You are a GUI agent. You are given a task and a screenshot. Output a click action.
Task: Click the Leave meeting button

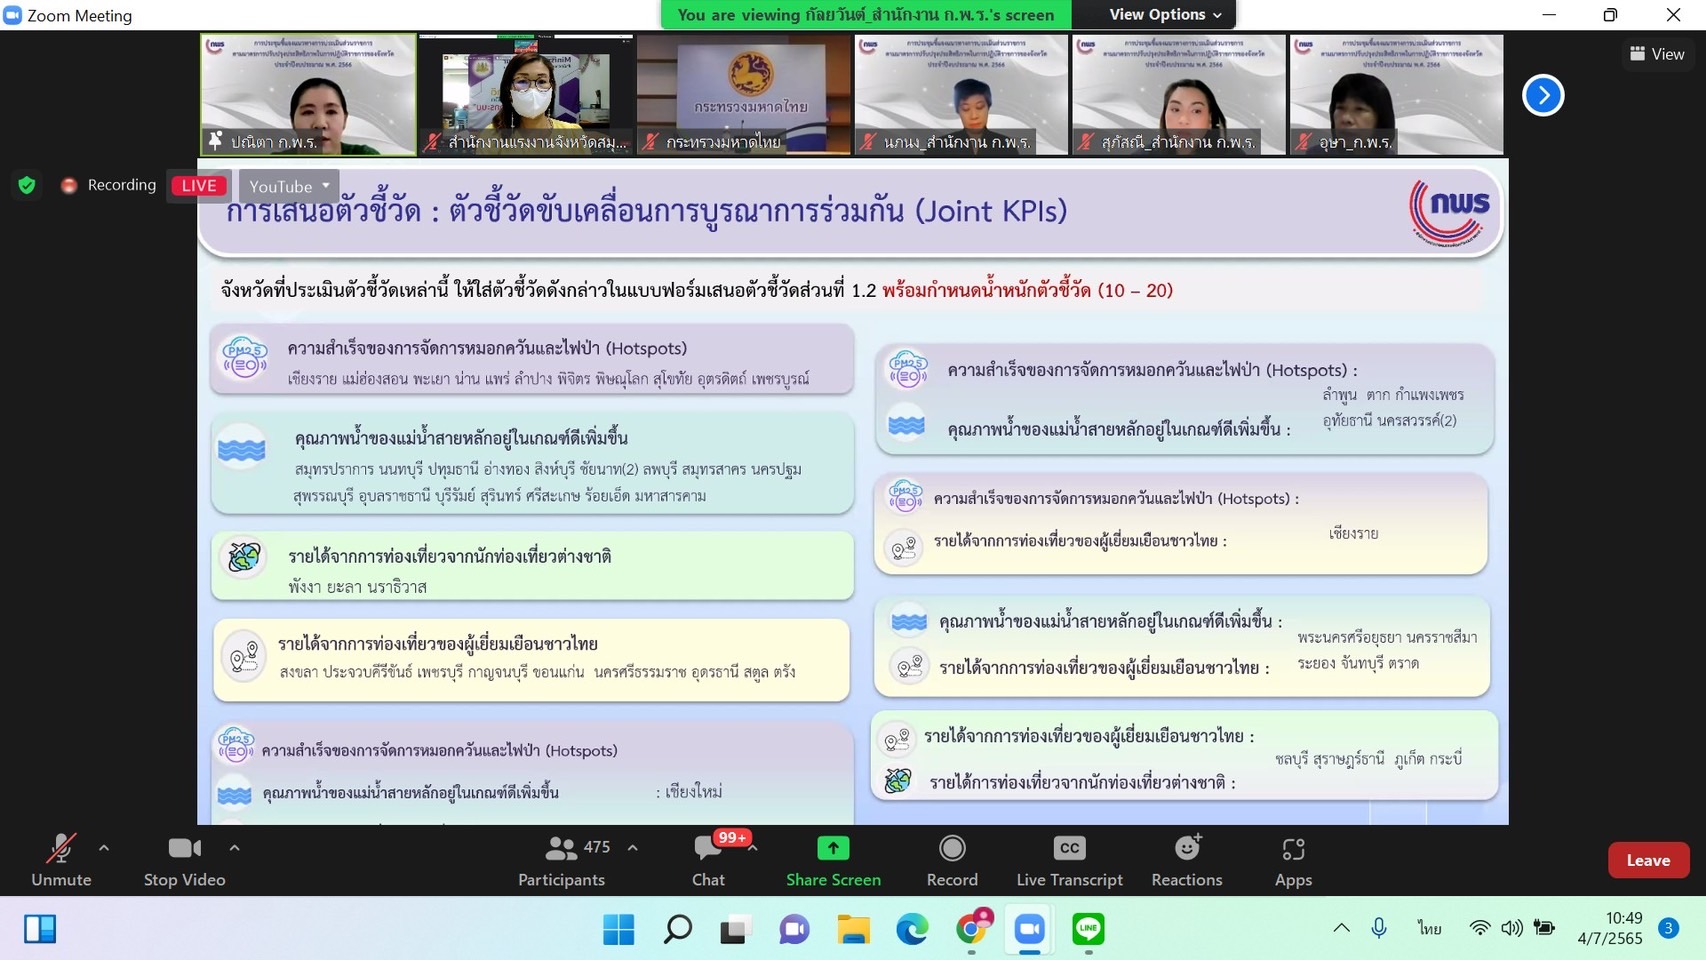(x=1647, y=860)
